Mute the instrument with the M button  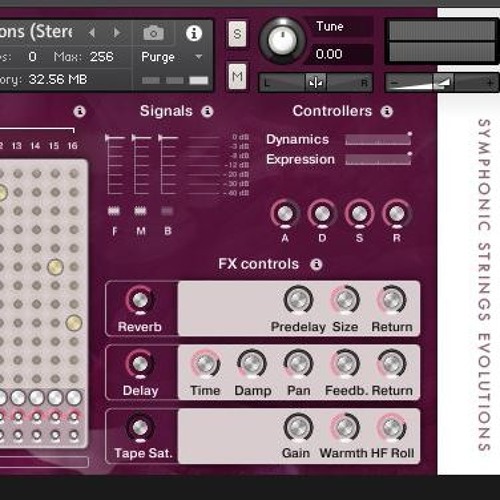pos(237,77)
